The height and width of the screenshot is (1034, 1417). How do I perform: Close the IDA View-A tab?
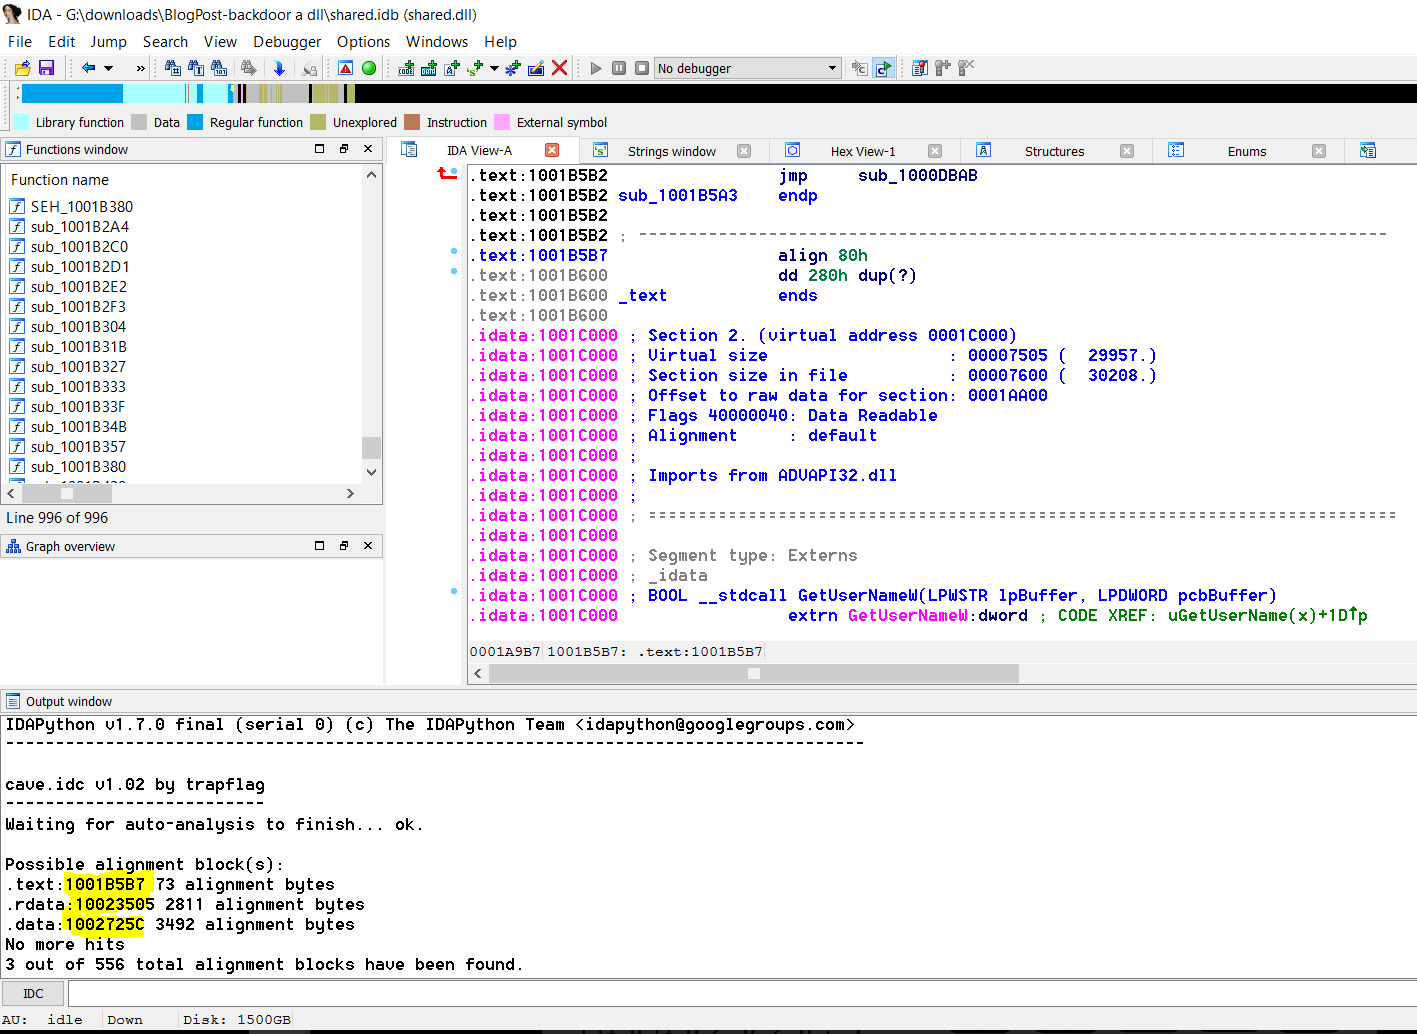click(x=552, y=150)
